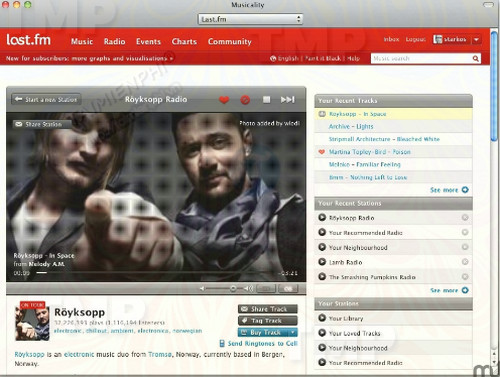
Task: Remove Your Neighbourhood from recent stations
Action: [465, 247]
